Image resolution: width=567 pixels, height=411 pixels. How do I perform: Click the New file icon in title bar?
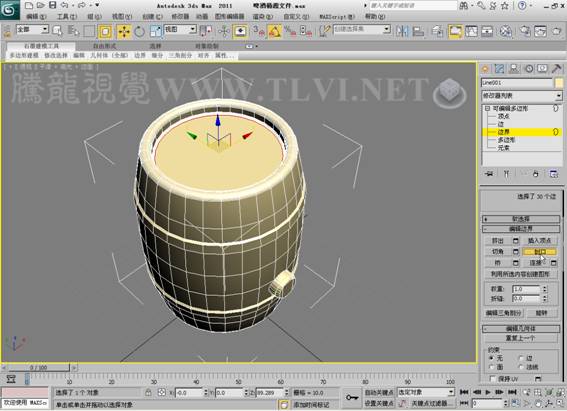pyautogui.click(x=29, y=5)
